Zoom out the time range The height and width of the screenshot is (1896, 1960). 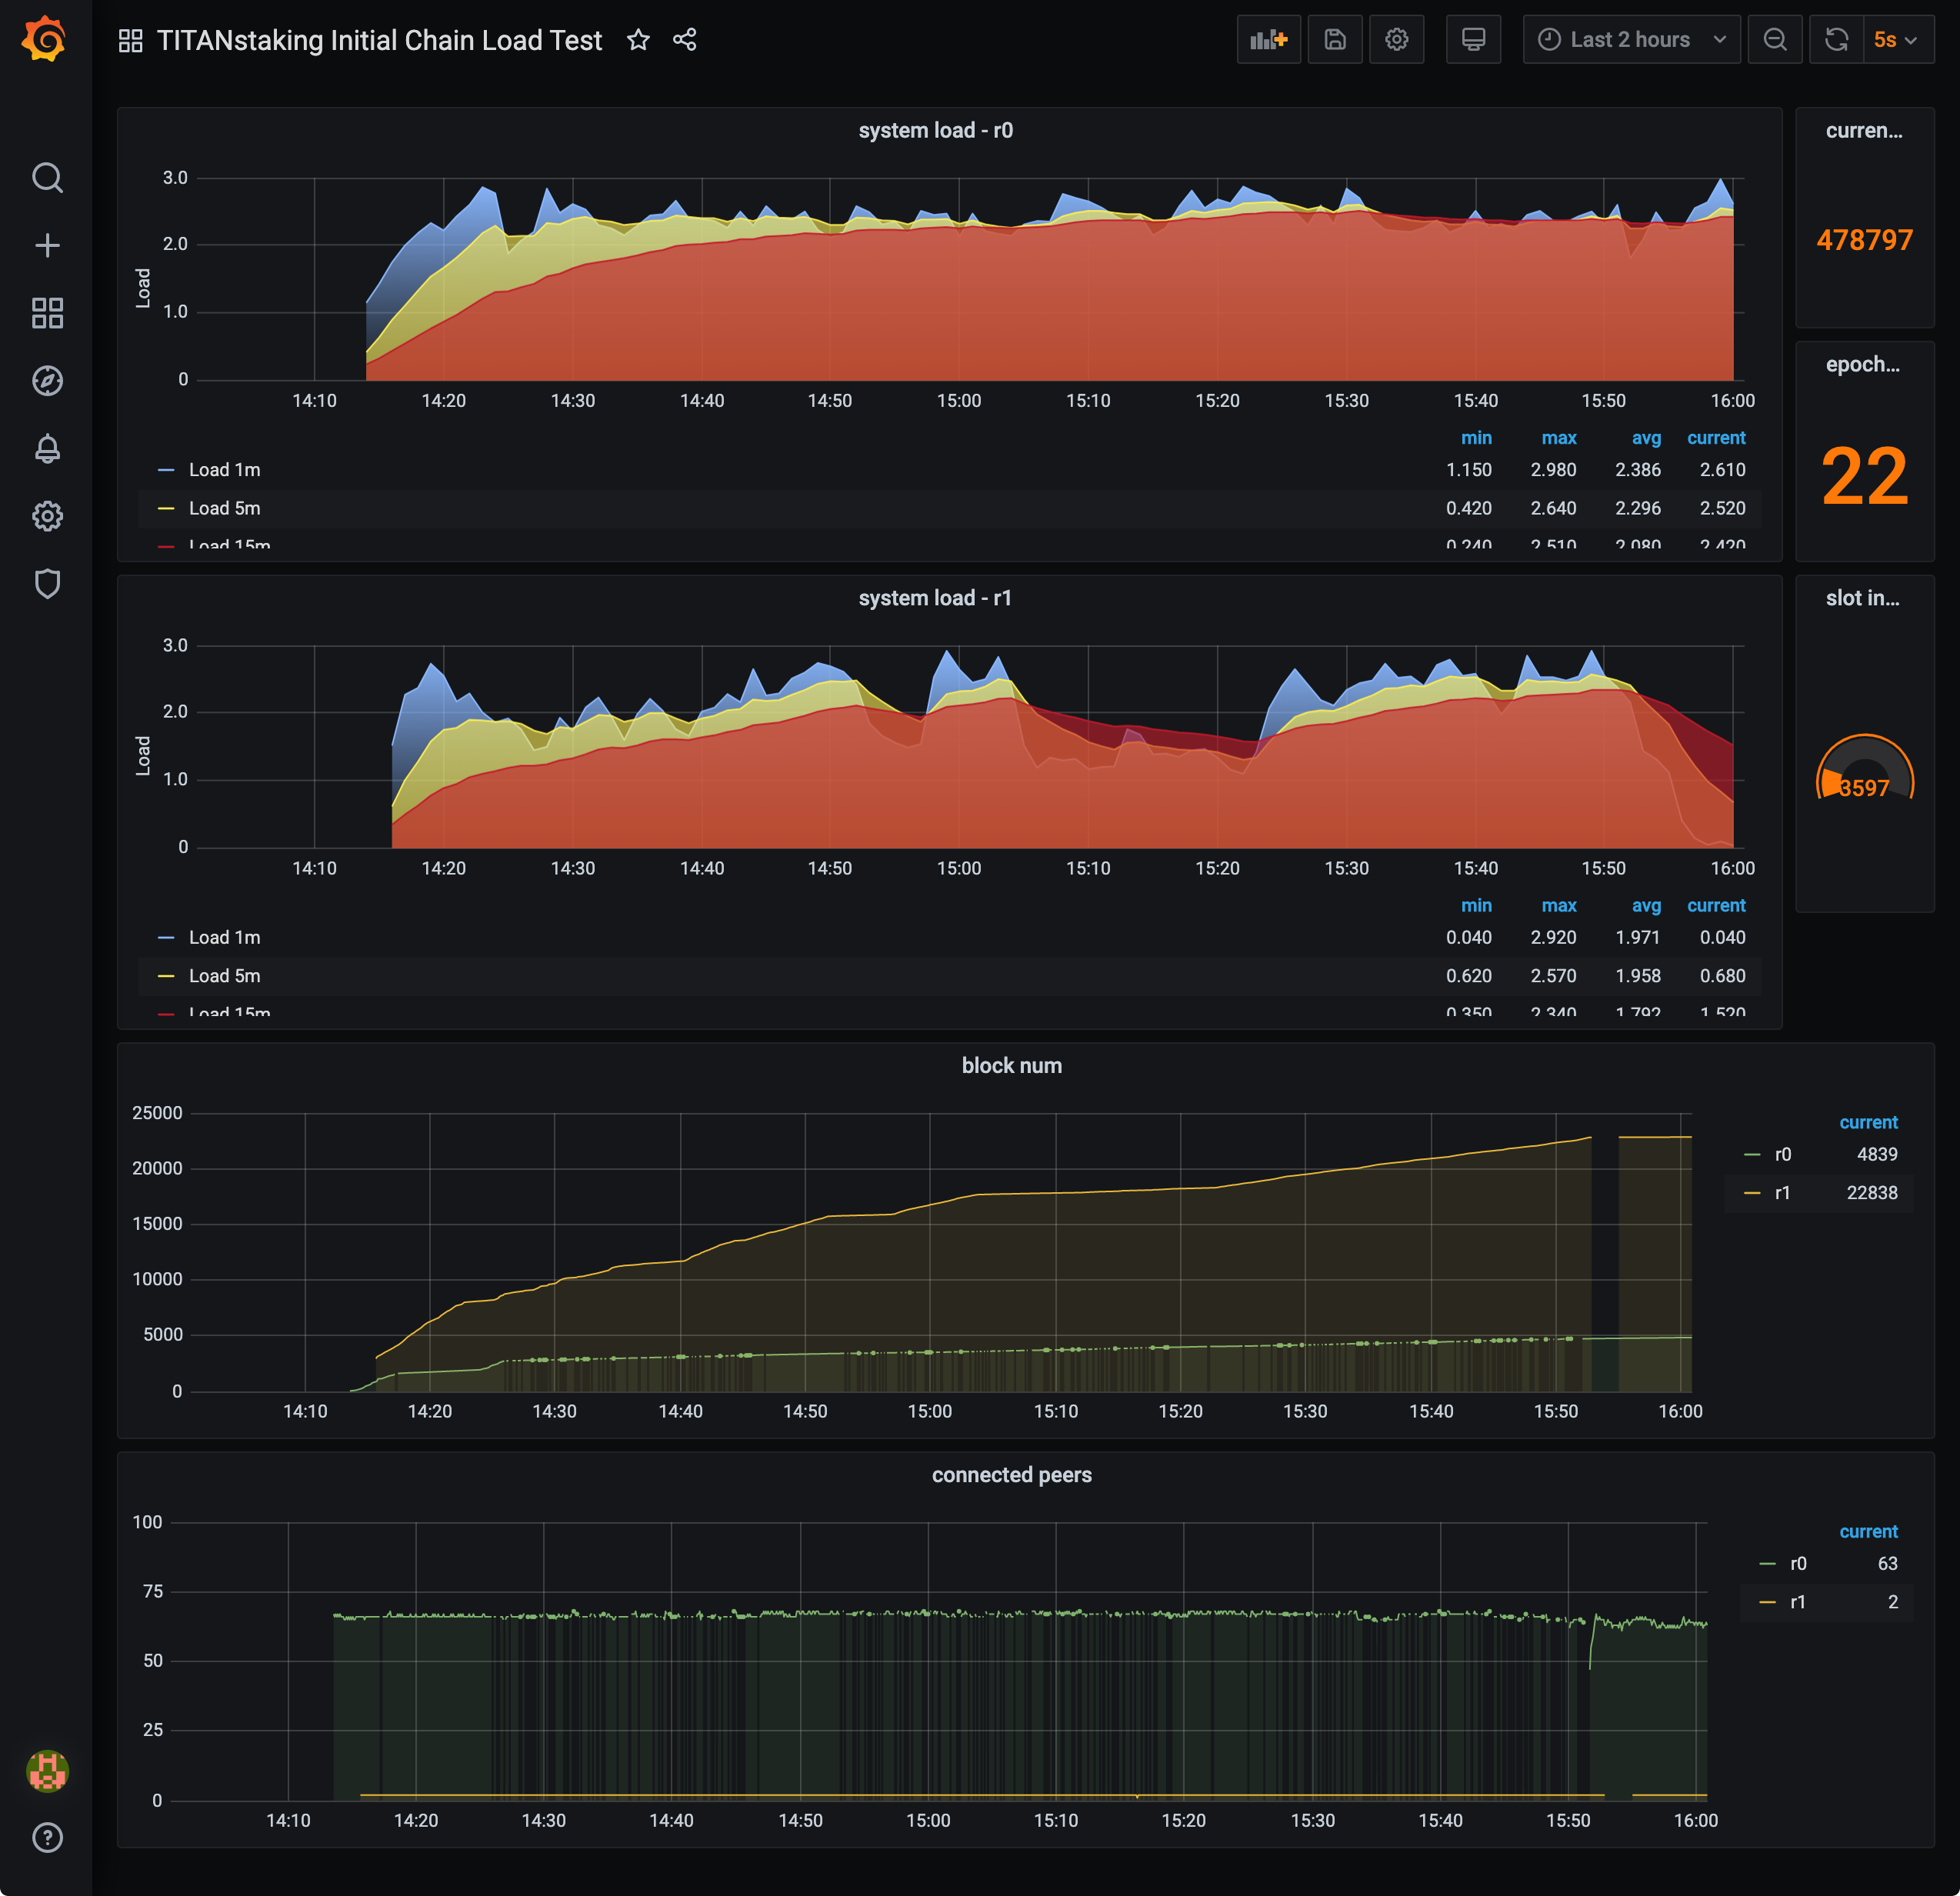(1775, 39)
